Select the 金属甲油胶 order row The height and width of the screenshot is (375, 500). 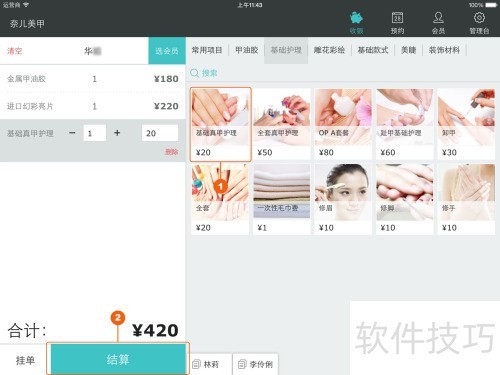click(93, 79)
